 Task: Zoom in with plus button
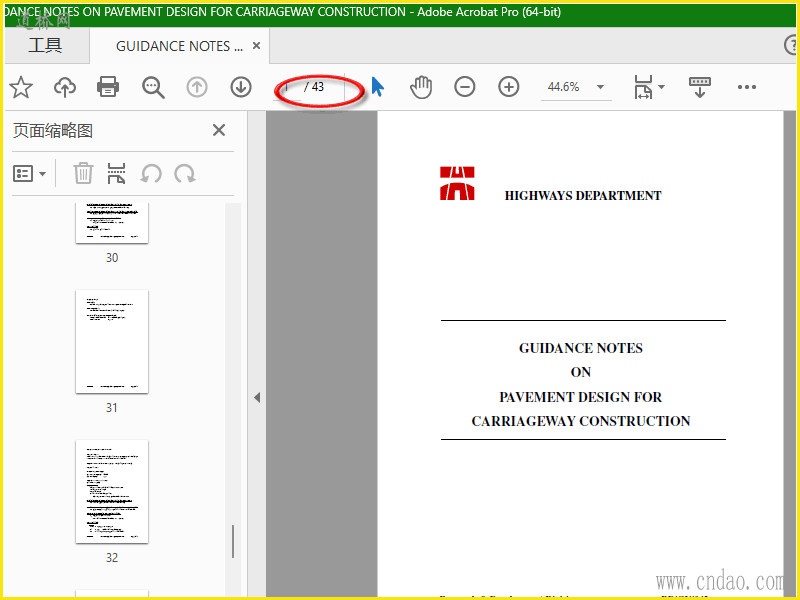pos(509,87)
